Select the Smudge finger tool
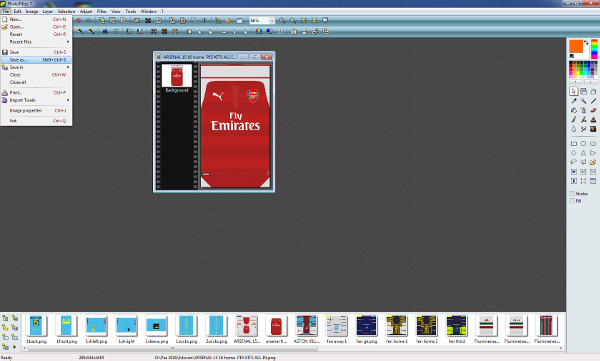The width and height of the screenshot is (600, 361). 583,129
